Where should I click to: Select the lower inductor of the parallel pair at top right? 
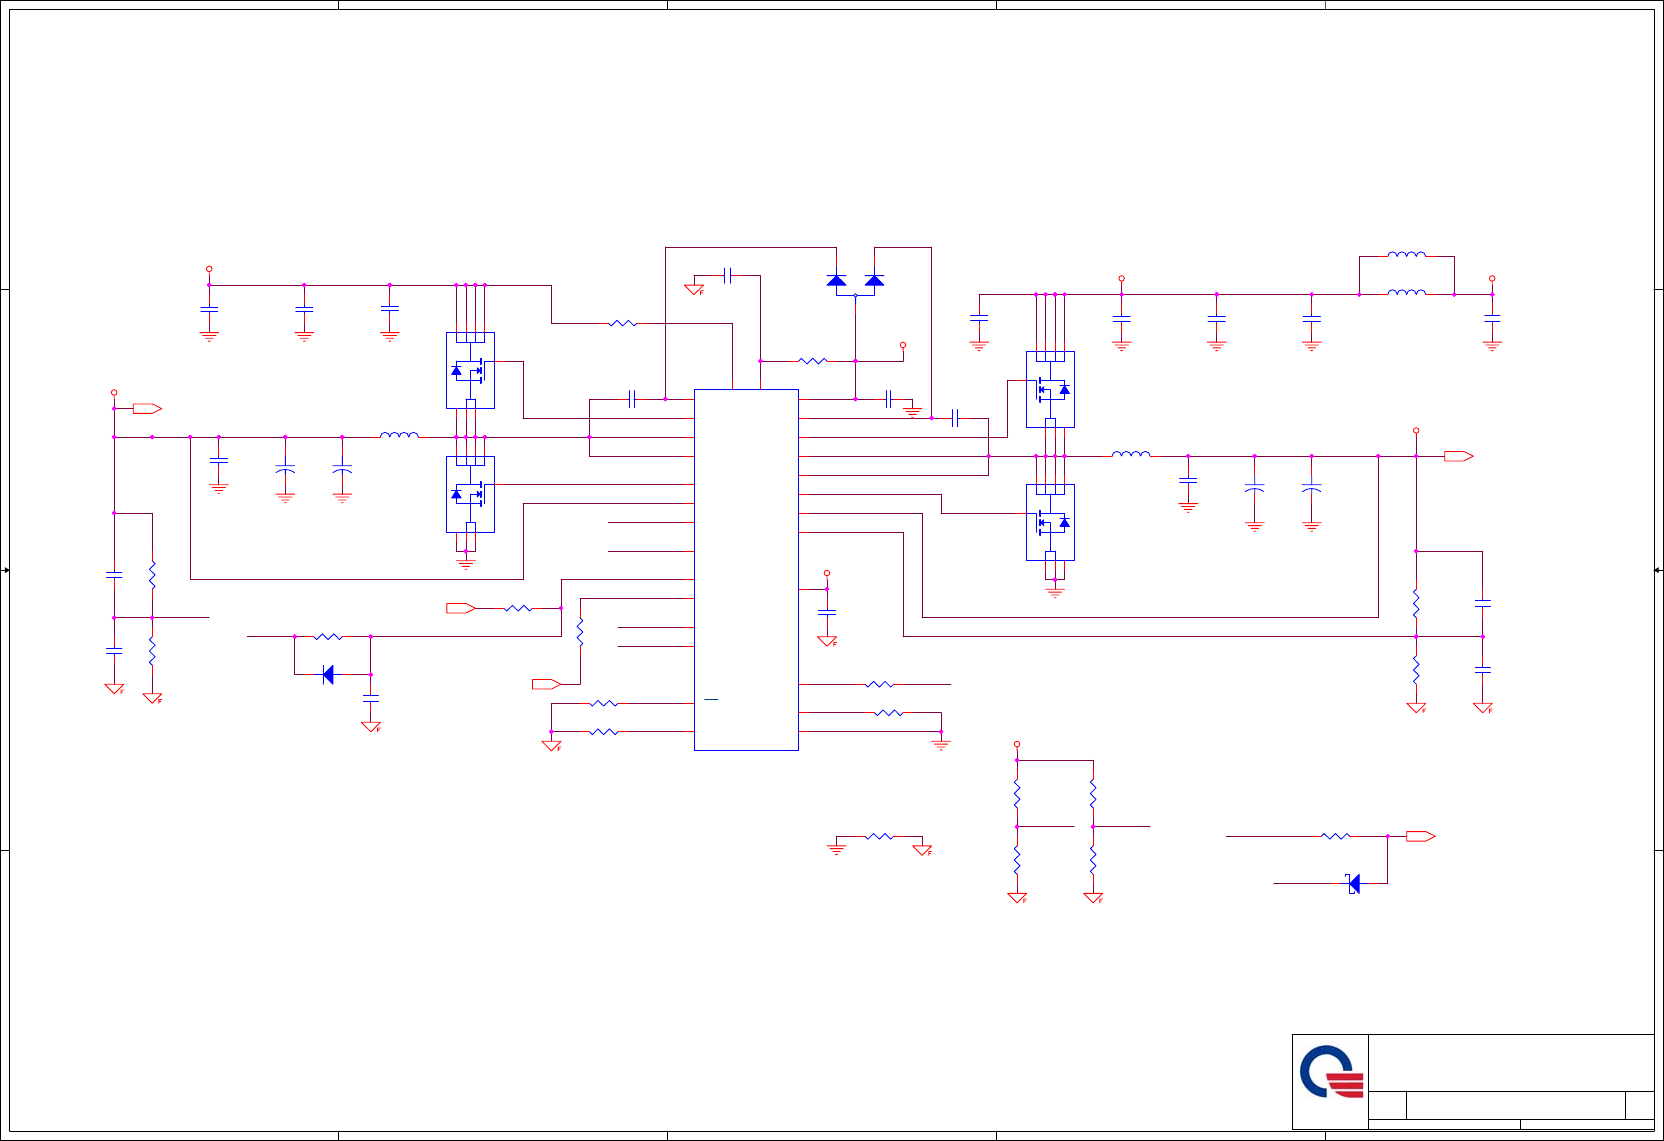click(x=1407, y=292)
